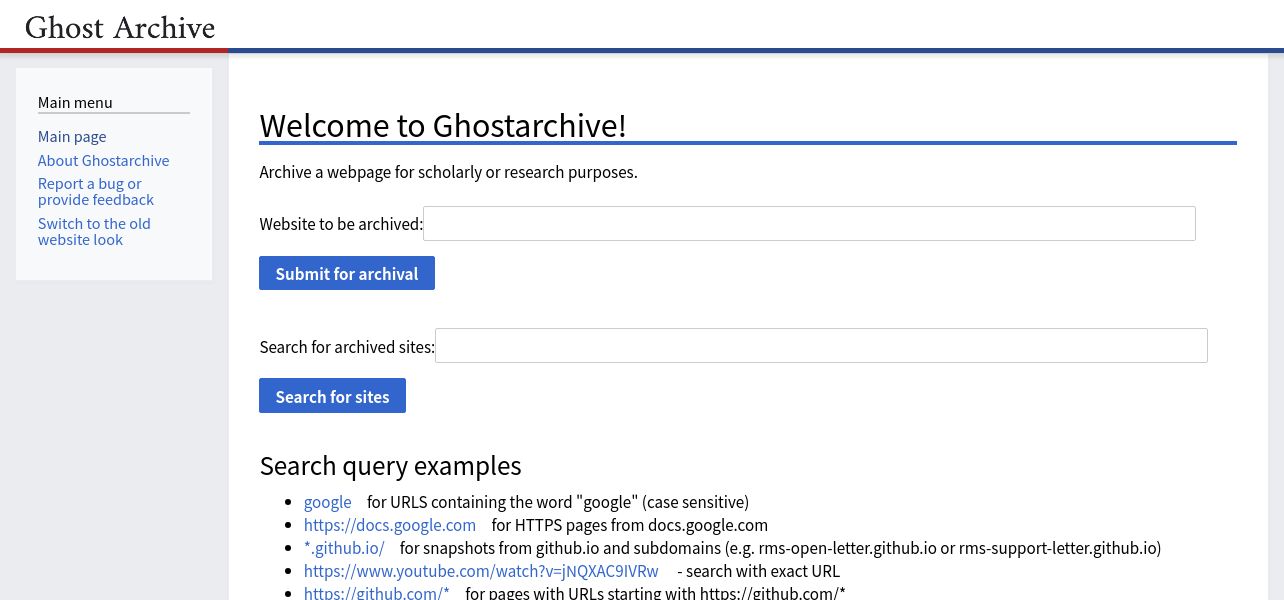This screenshot has height=600, width=1284.
Task: Click Submit for archival button
Action: coord(347,274)
